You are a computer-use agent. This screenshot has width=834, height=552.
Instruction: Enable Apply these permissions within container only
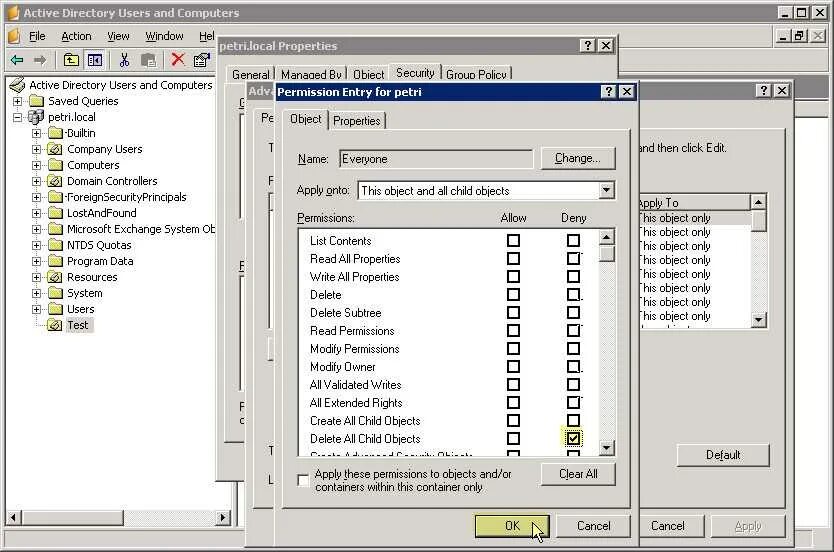303,480
